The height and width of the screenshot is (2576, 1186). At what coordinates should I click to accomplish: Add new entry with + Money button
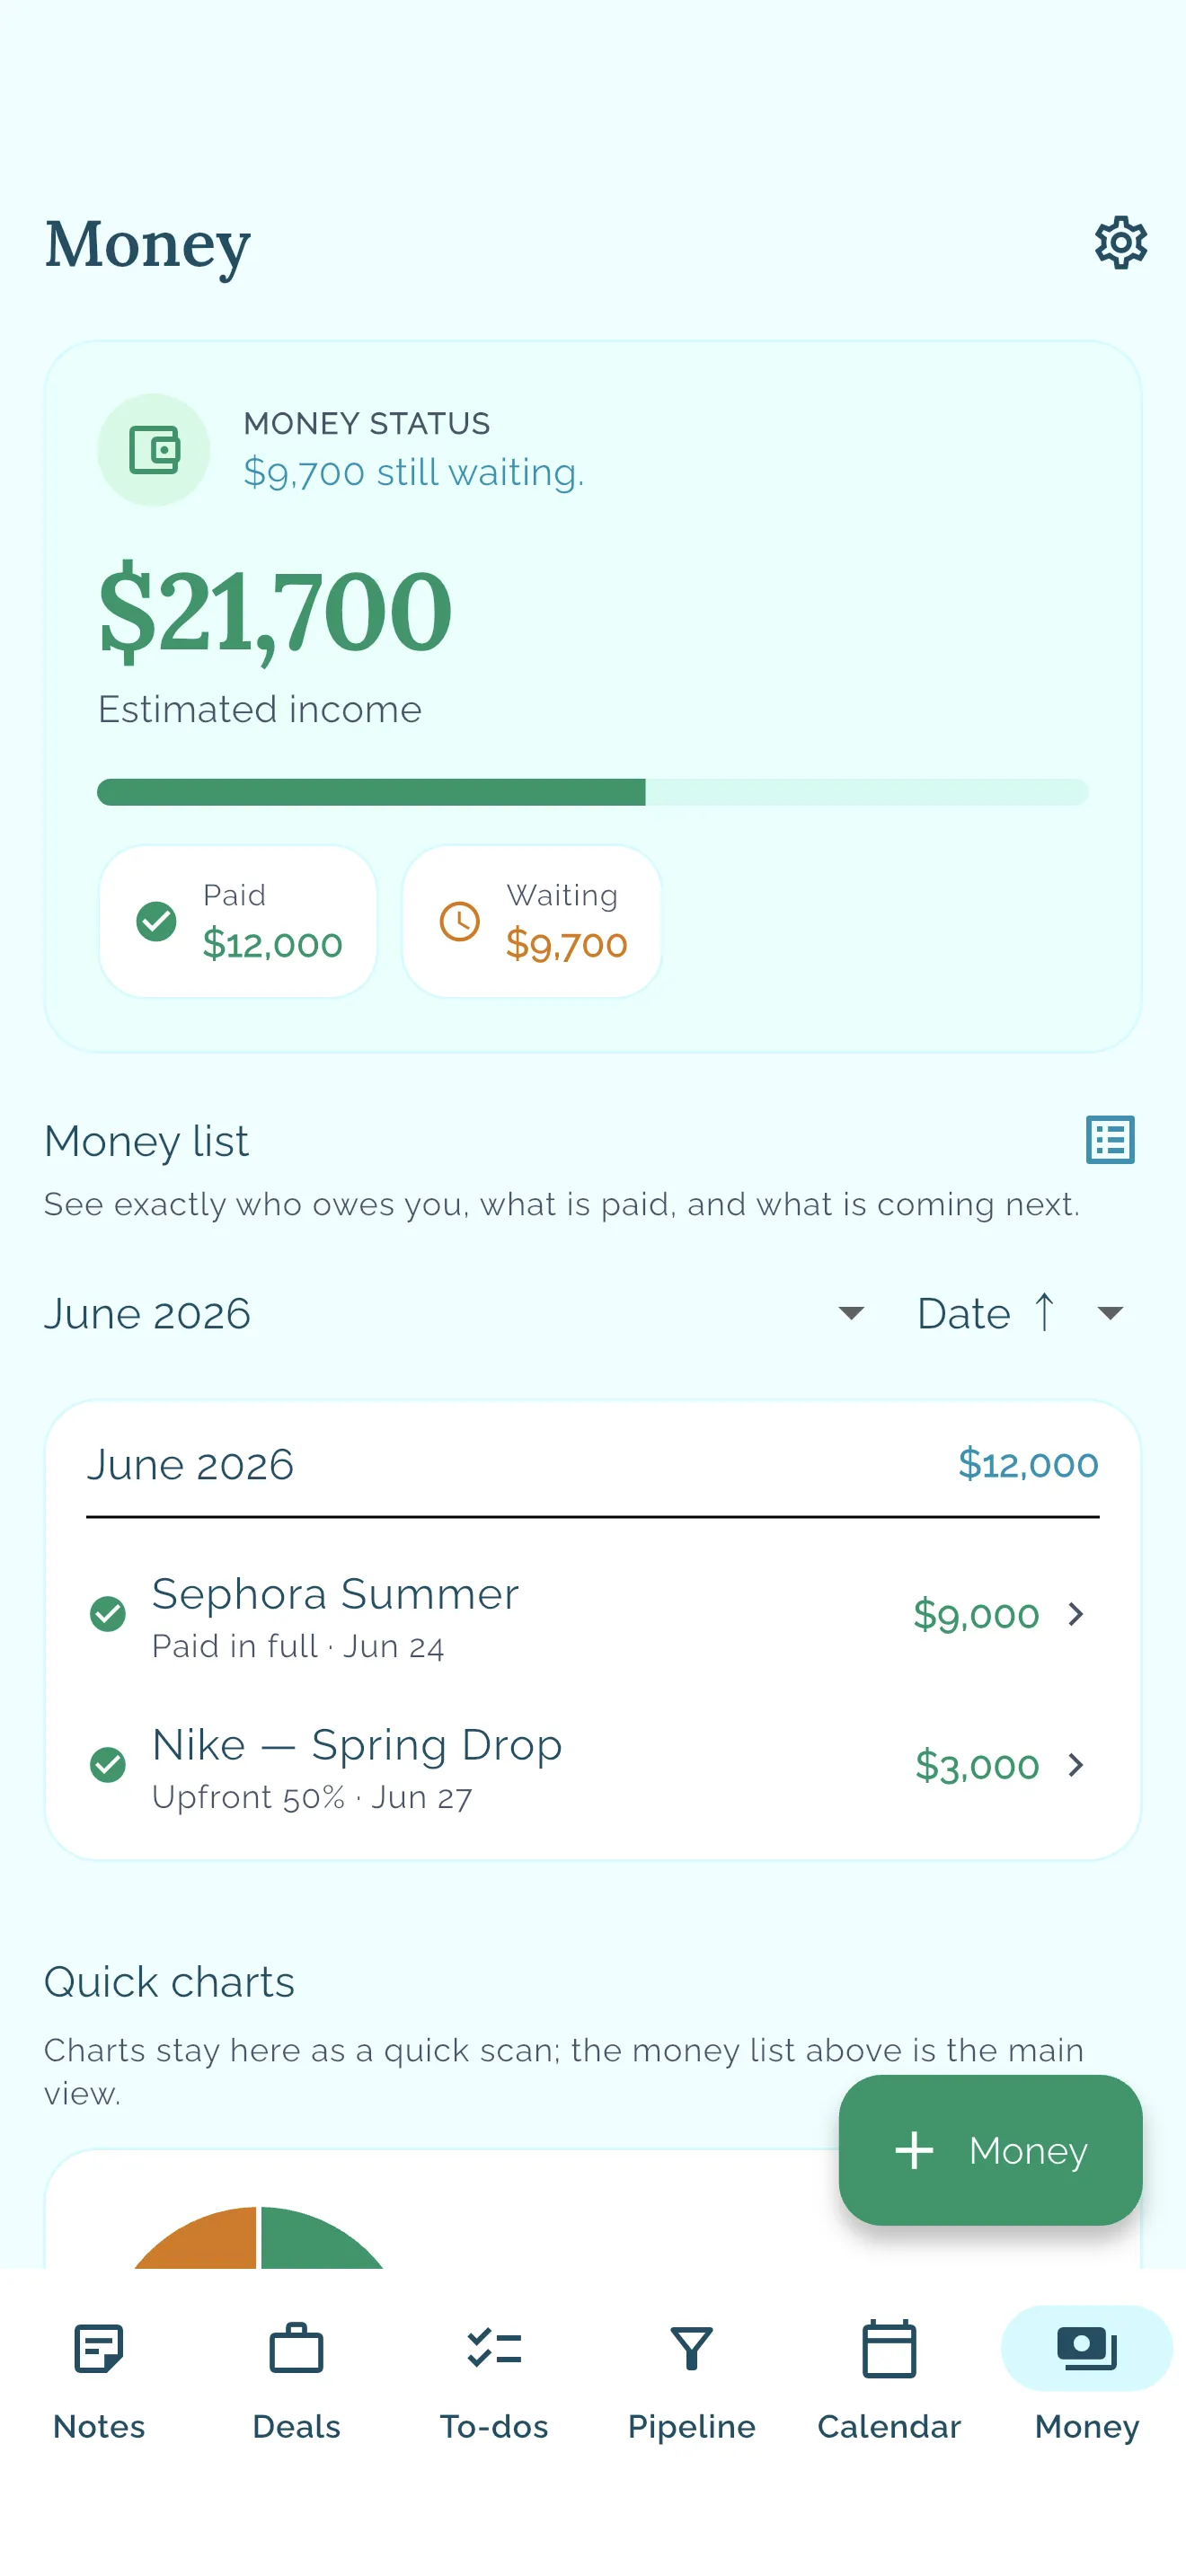tap(990, 2150)
